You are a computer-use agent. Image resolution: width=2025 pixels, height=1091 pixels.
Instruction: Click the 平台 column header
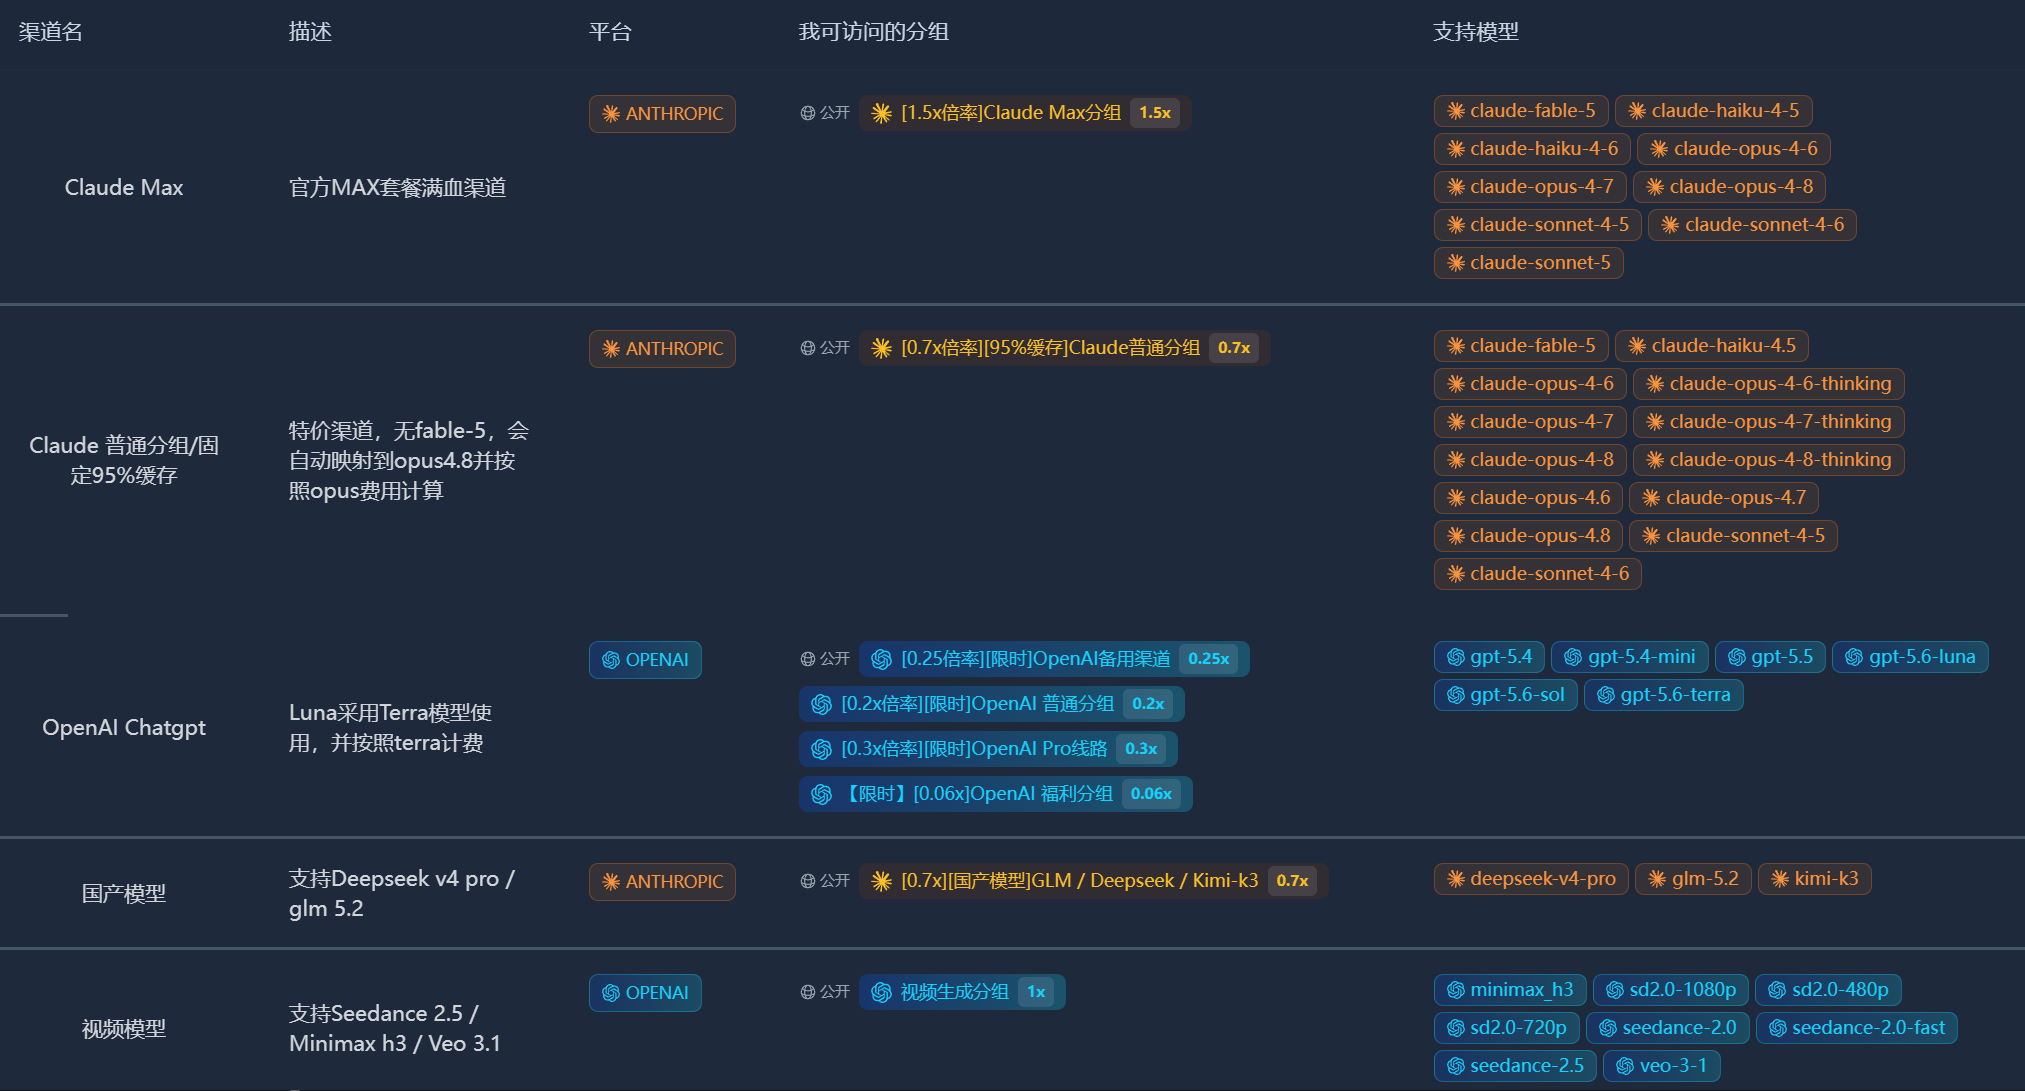(610, 32)
